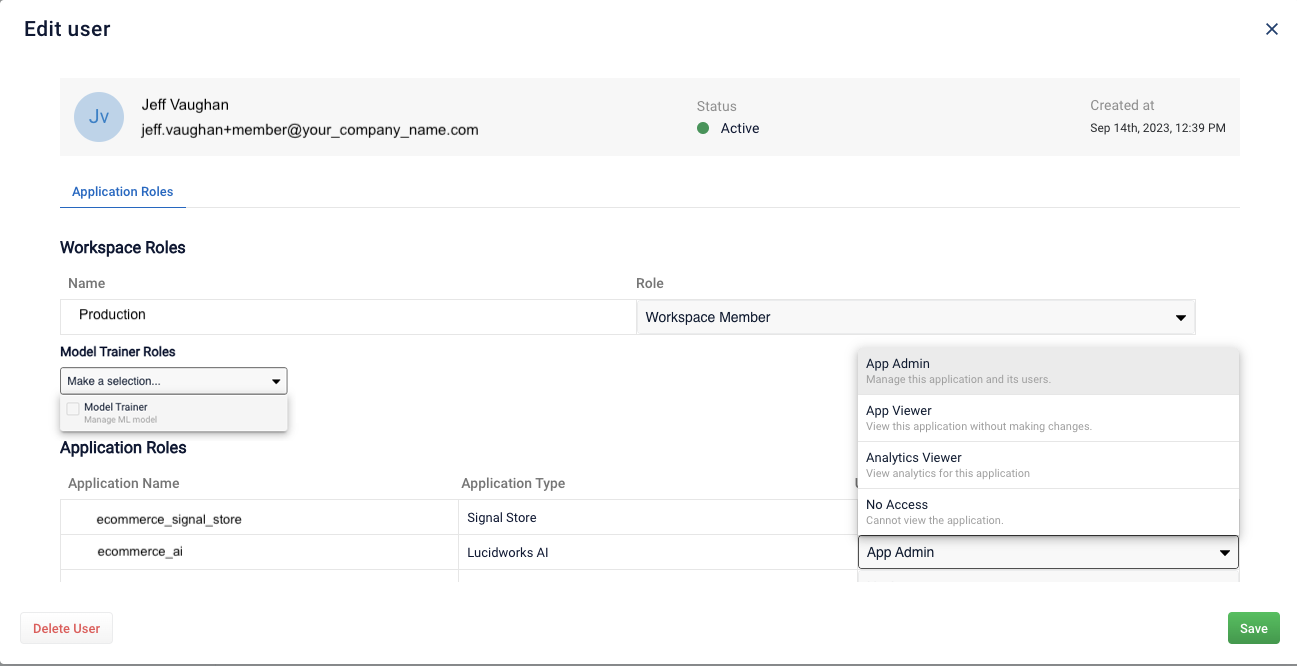This screenshot has width=1297, height=666.
Task: Click the Application Name column header
Action: pyautogui.click(x=124, y=483)
